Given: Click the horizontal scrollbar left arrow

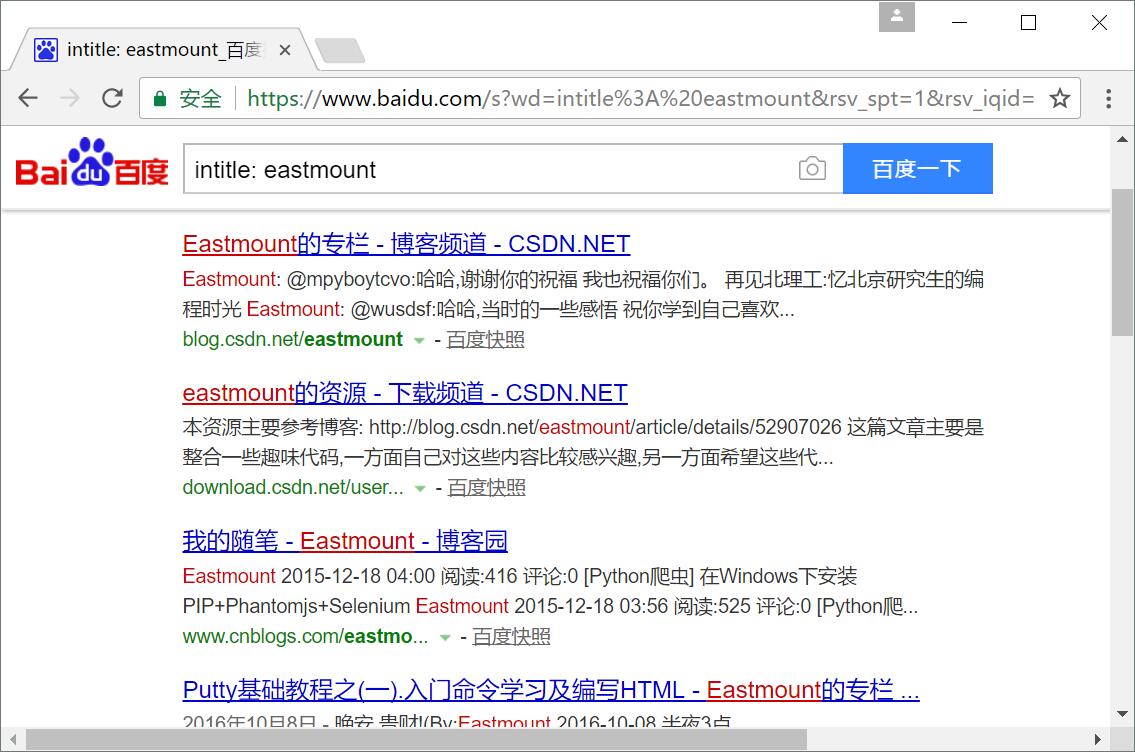Looking at the screenshot, I should click(12, 740).
